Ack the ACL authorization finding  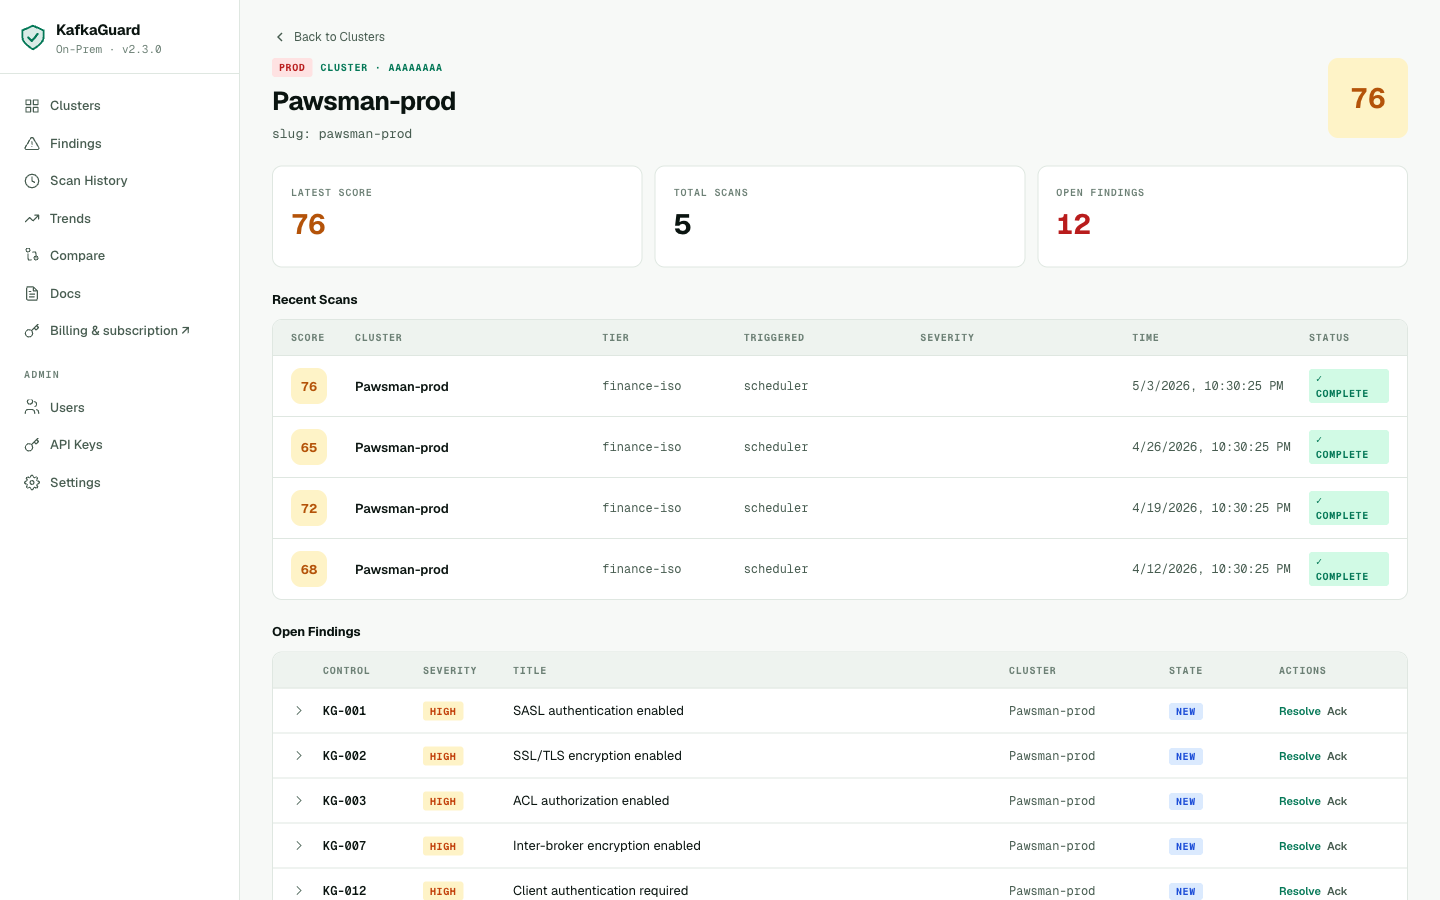click(1337, 802)
